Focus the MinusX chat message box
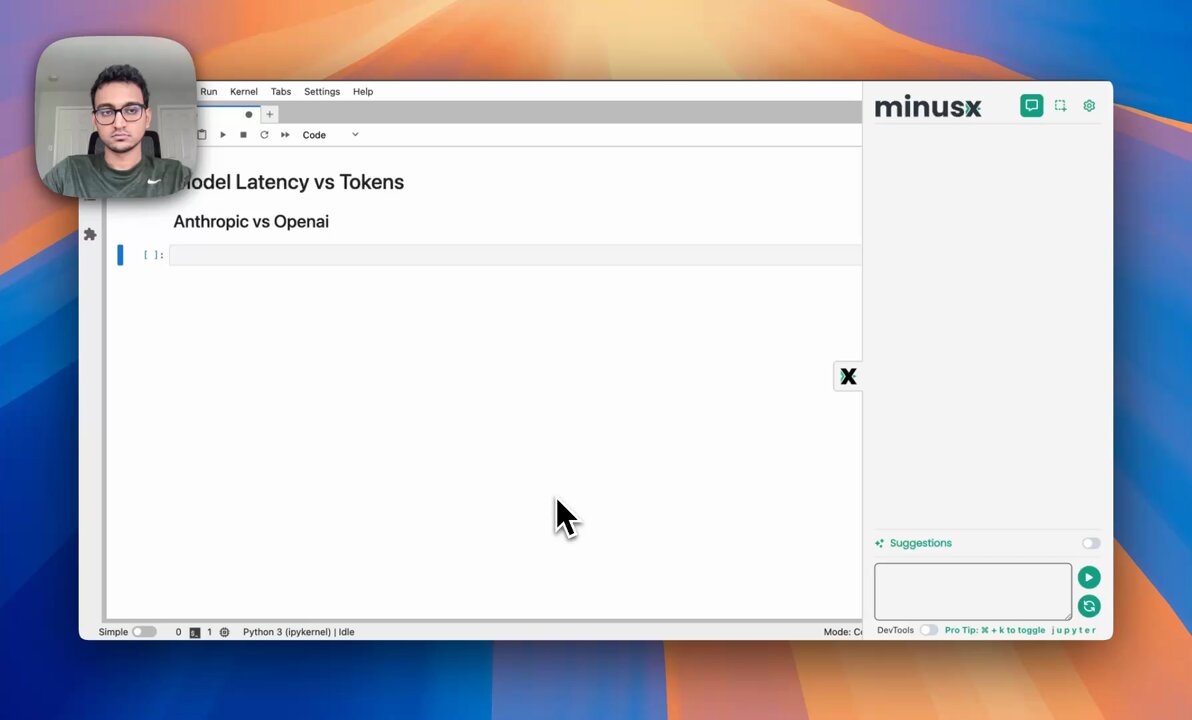 (973, 592)
